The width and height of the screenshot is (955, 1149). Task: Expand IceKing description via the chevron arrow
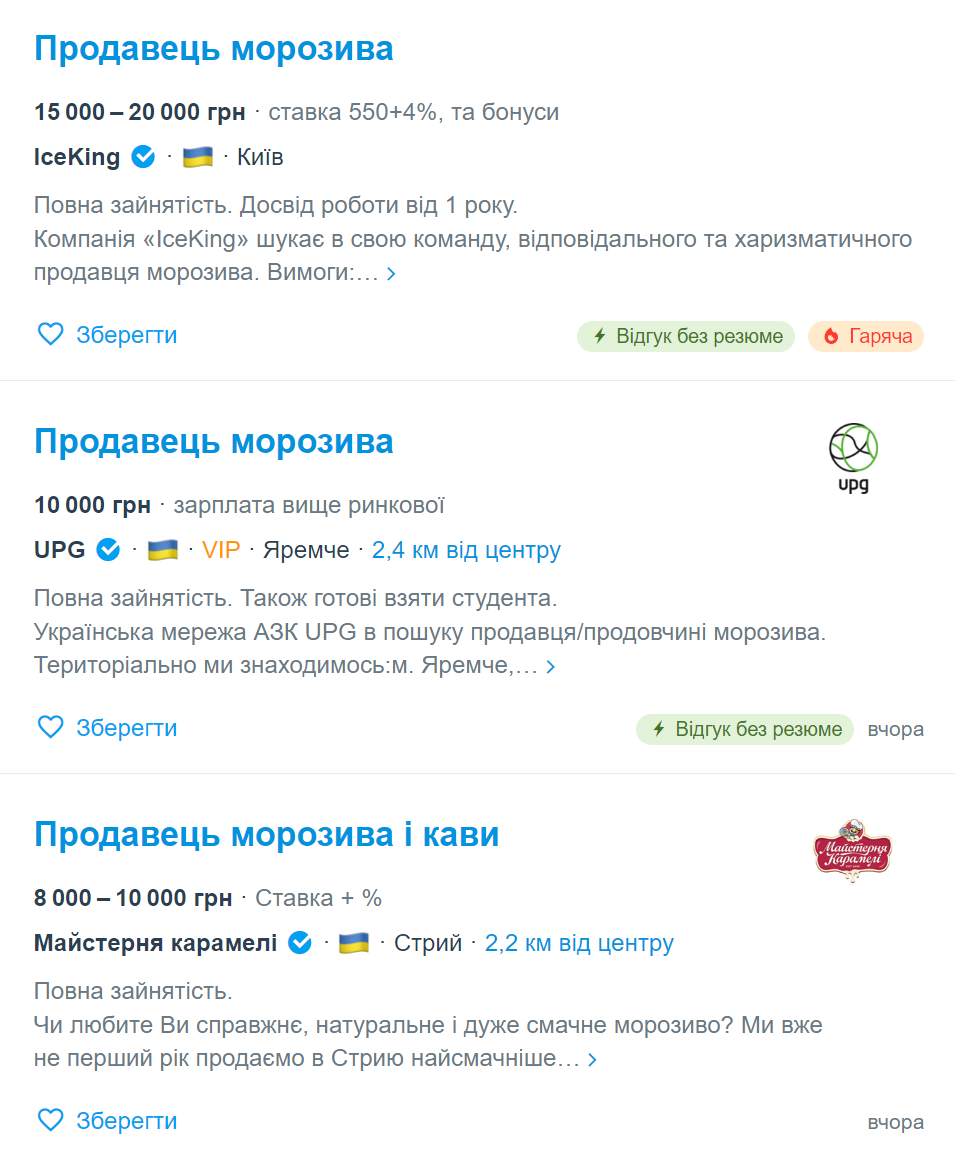(391, 272)
